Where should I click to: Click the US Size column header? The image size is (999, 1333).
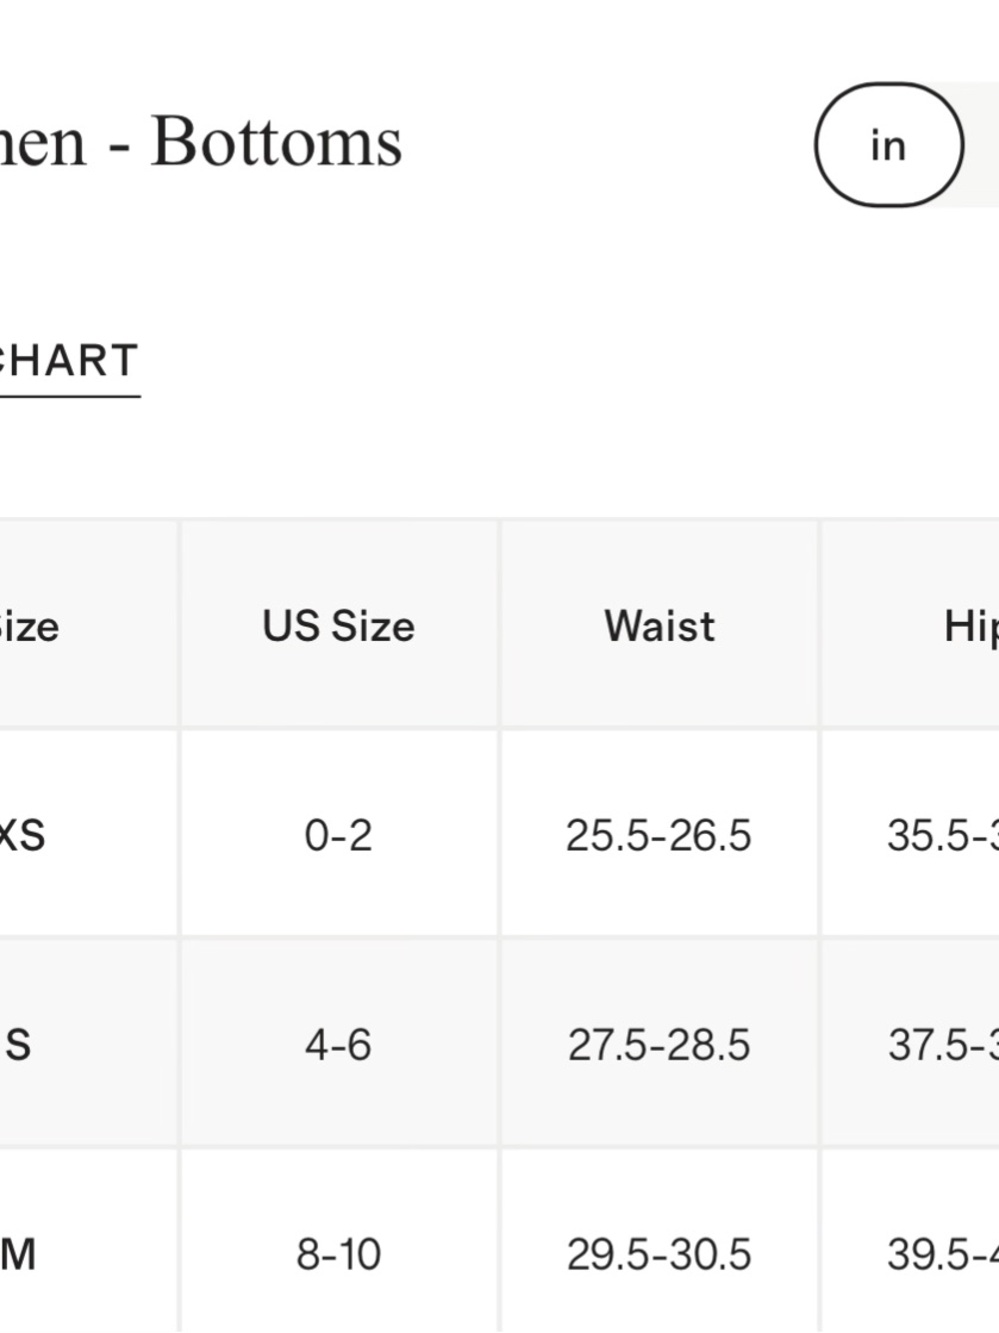click(x=338, y=626)
